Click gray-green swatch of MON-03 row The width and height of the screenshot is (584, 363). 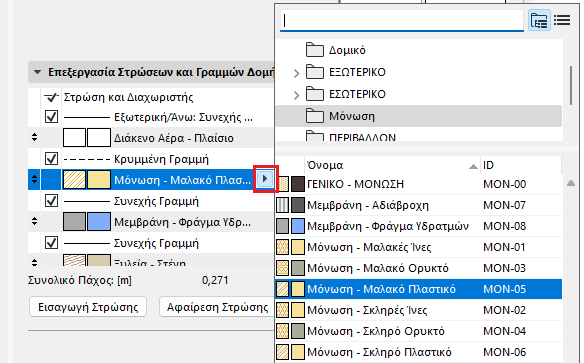(x=298, y=268)
